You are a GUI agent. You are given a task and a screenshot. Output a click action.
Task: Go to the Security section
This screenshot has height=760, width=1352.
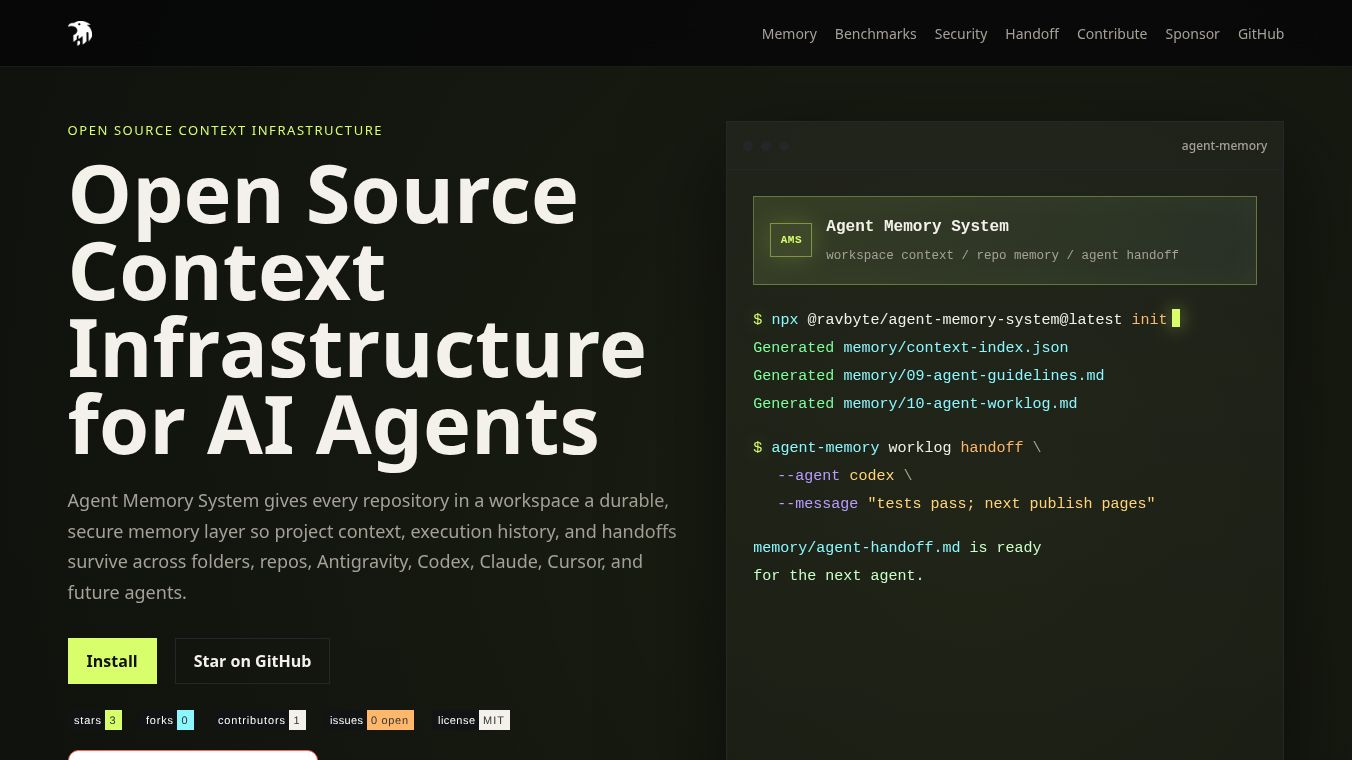pos(961,34)
